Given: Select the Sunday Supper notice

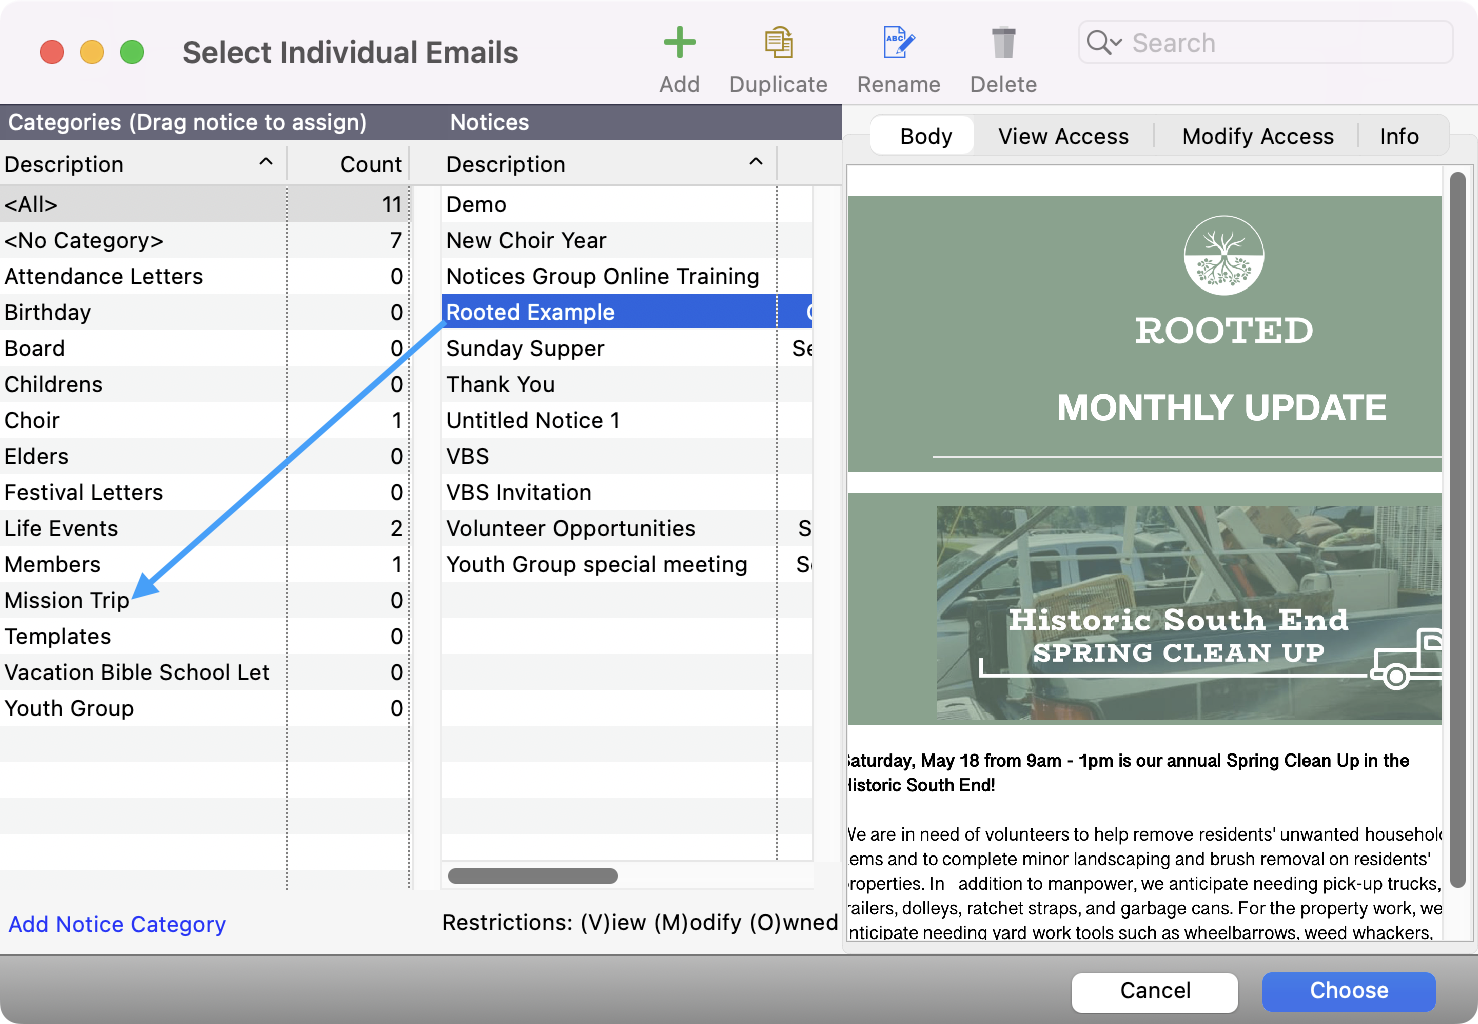Looking at the screenshot, I should point(525,348).
